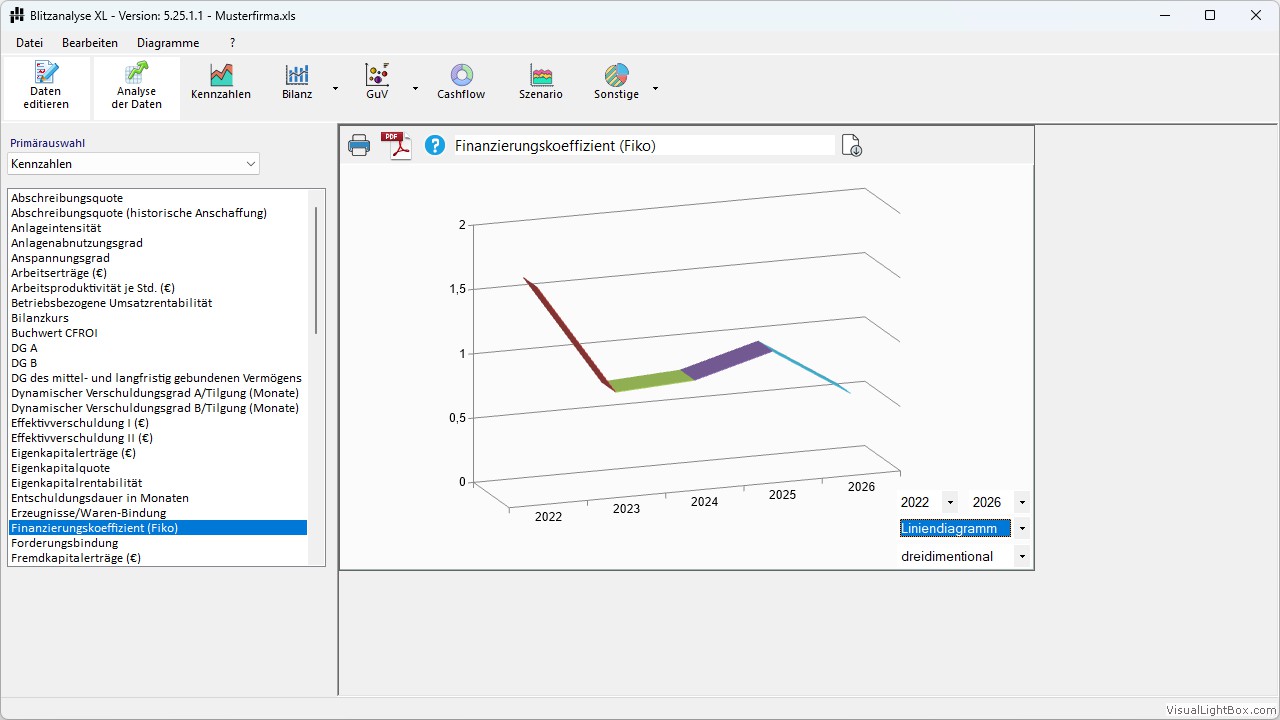
Task: Open the Cashflow chart view
Action: click(x=461, y=83)
